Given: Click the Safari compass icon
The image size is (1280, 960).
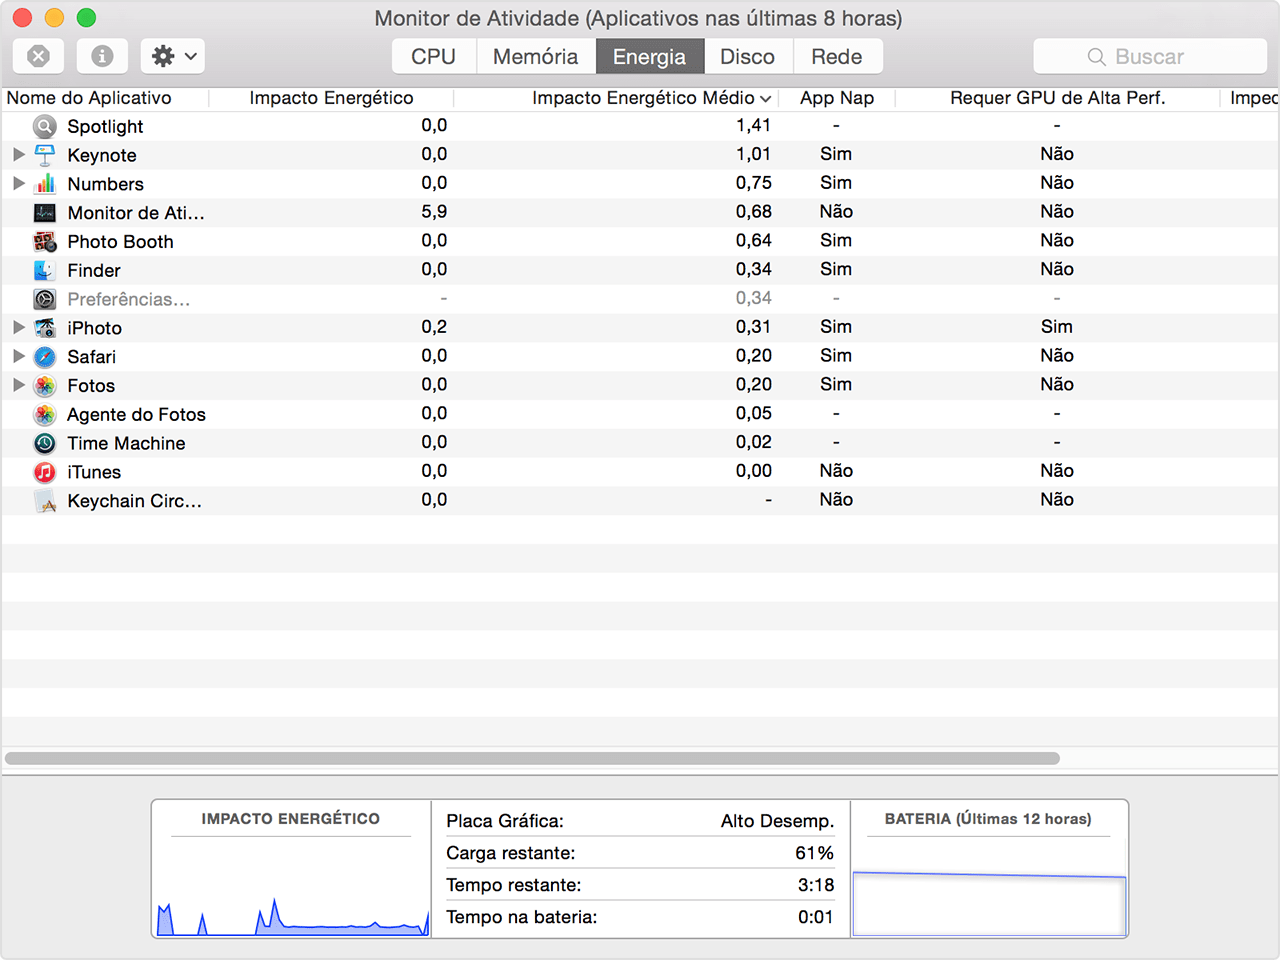Looking at the screenshot, I should click(45, 357).
